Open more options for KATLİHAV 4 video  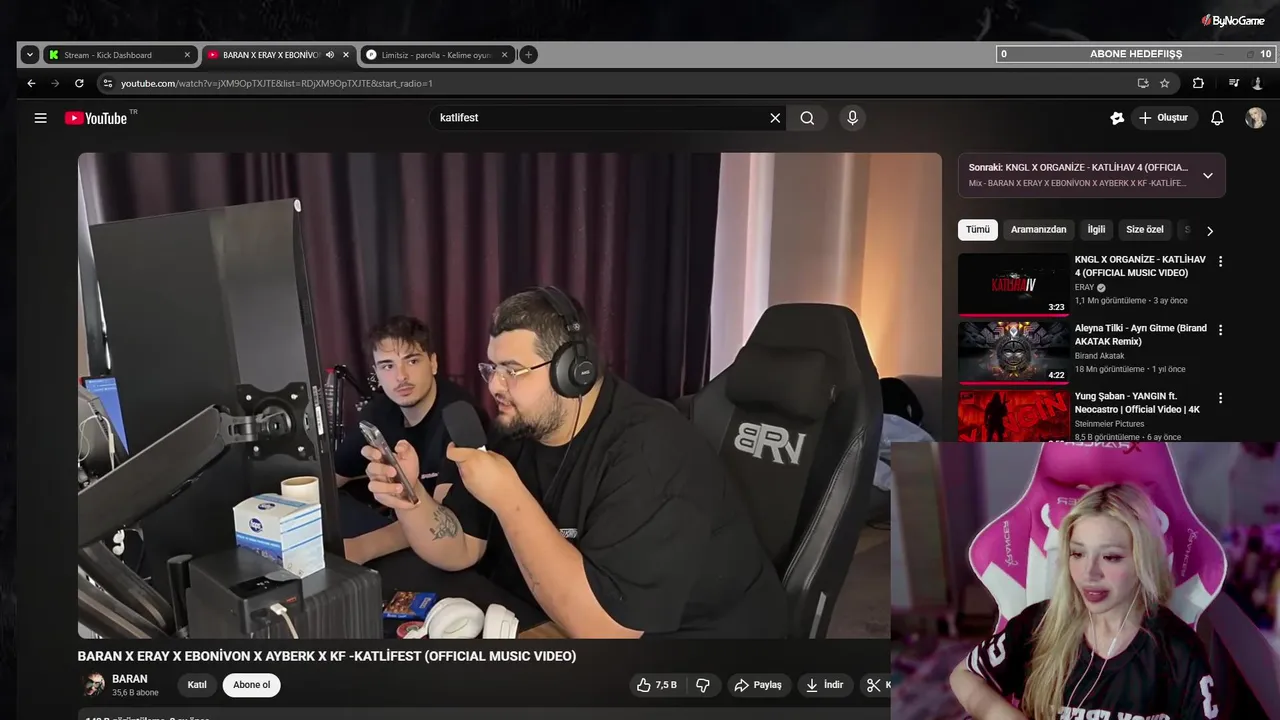point(1220,261)
